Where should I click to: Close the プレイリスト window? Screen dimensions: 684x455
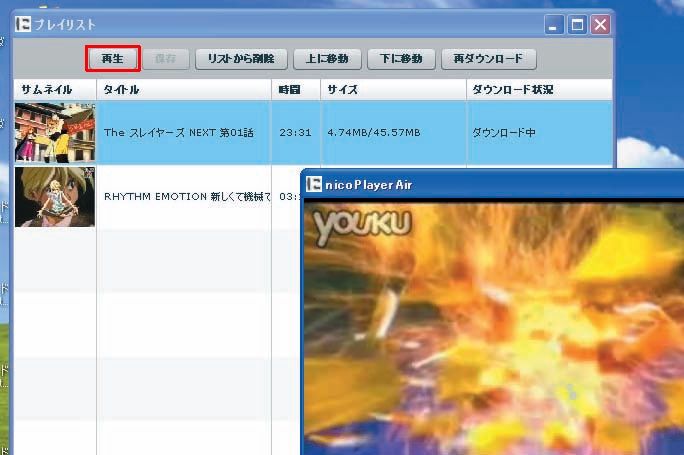pos(600,24)
